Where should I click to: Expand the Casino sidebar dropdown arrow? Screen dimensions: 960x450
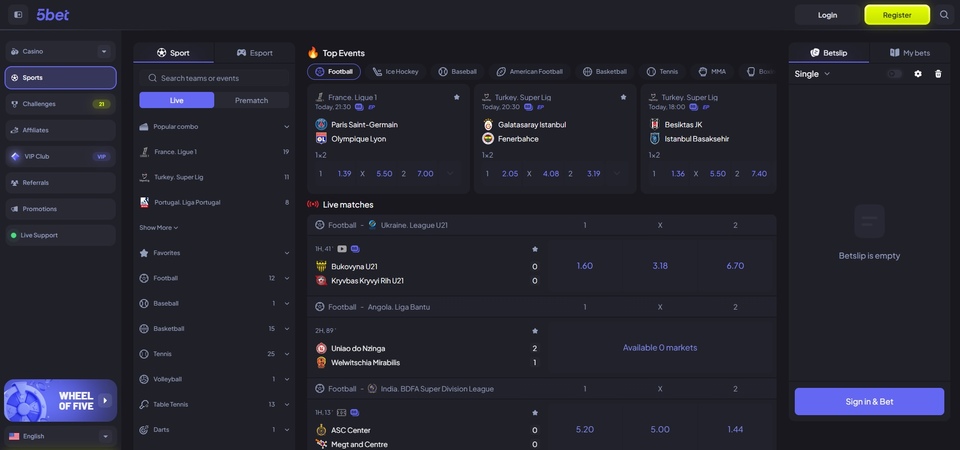click(x=104, y=51)
